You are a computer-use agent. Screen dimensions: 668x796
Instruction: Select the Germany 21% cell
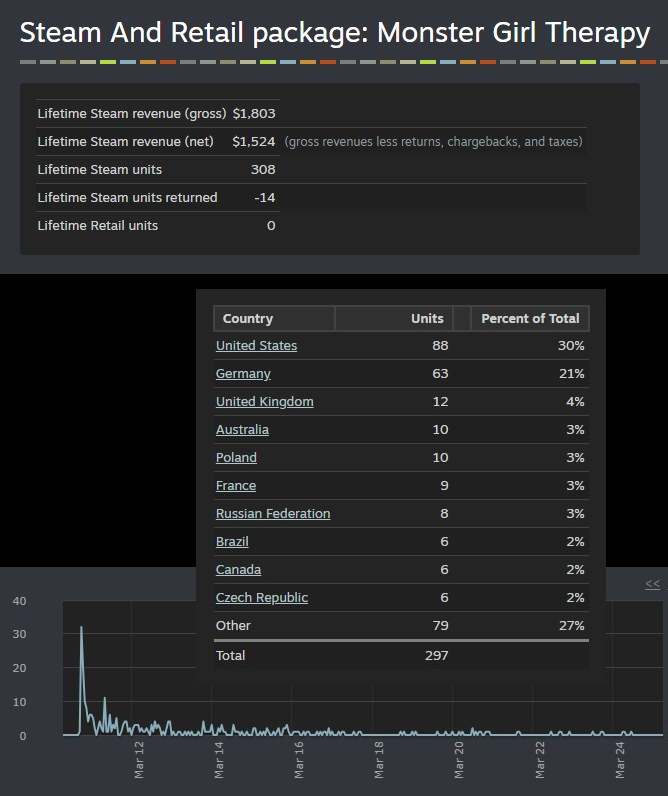(x=572, y=374)
